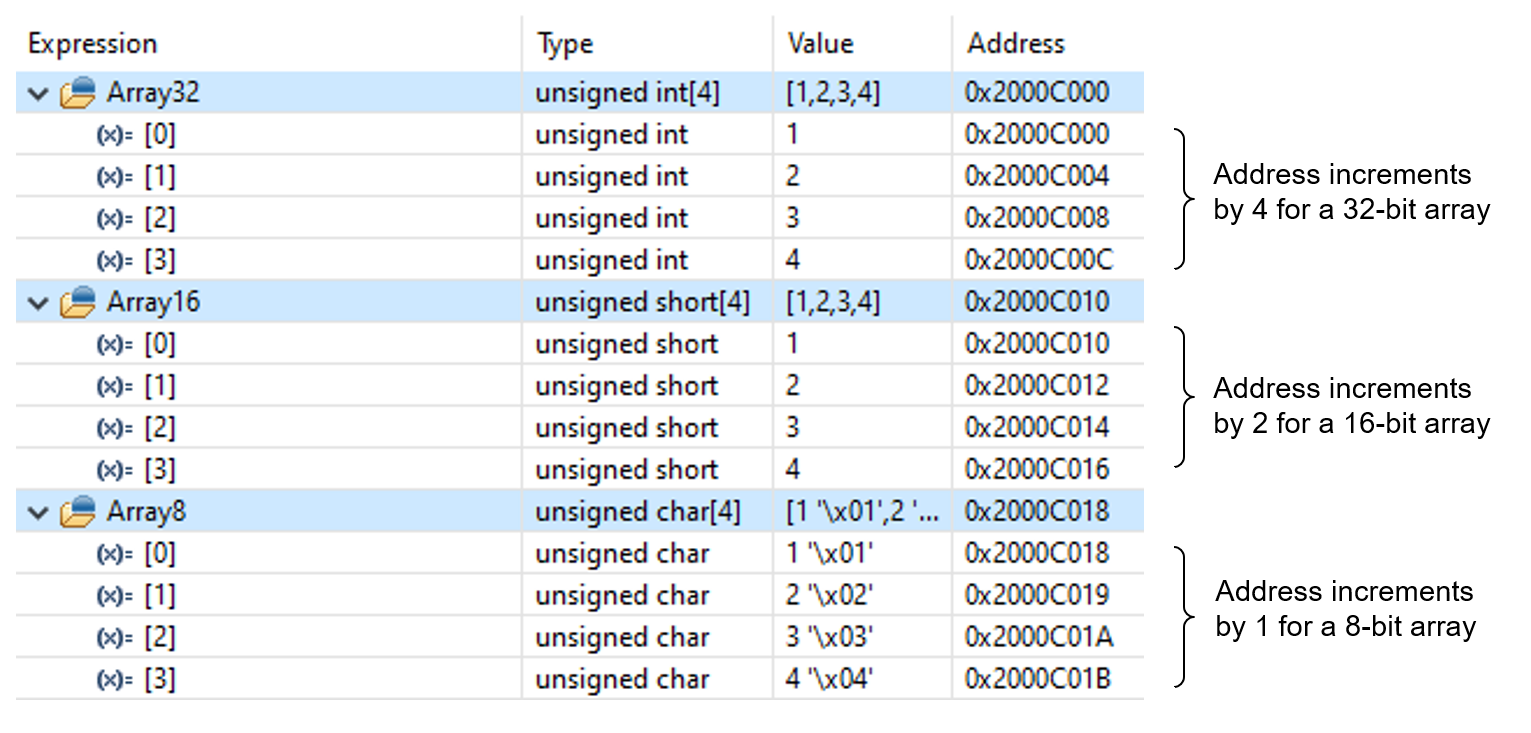Select the value 3 of Array32 [2]
Screen dimensions: 1531x733
pos(793,219)
